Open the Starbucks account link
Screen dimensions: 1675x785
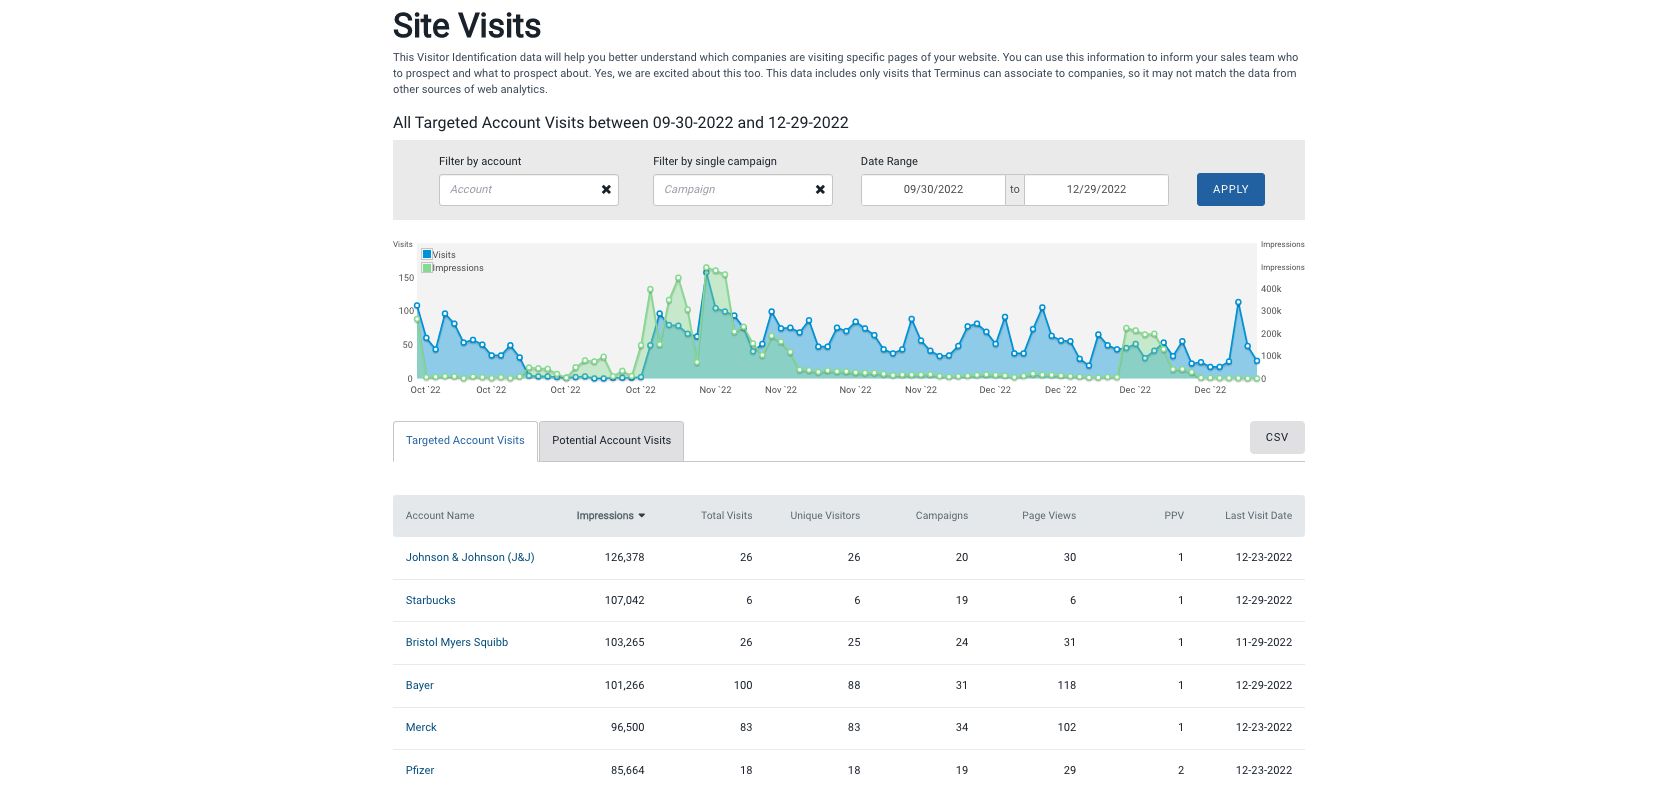[430, 601]
